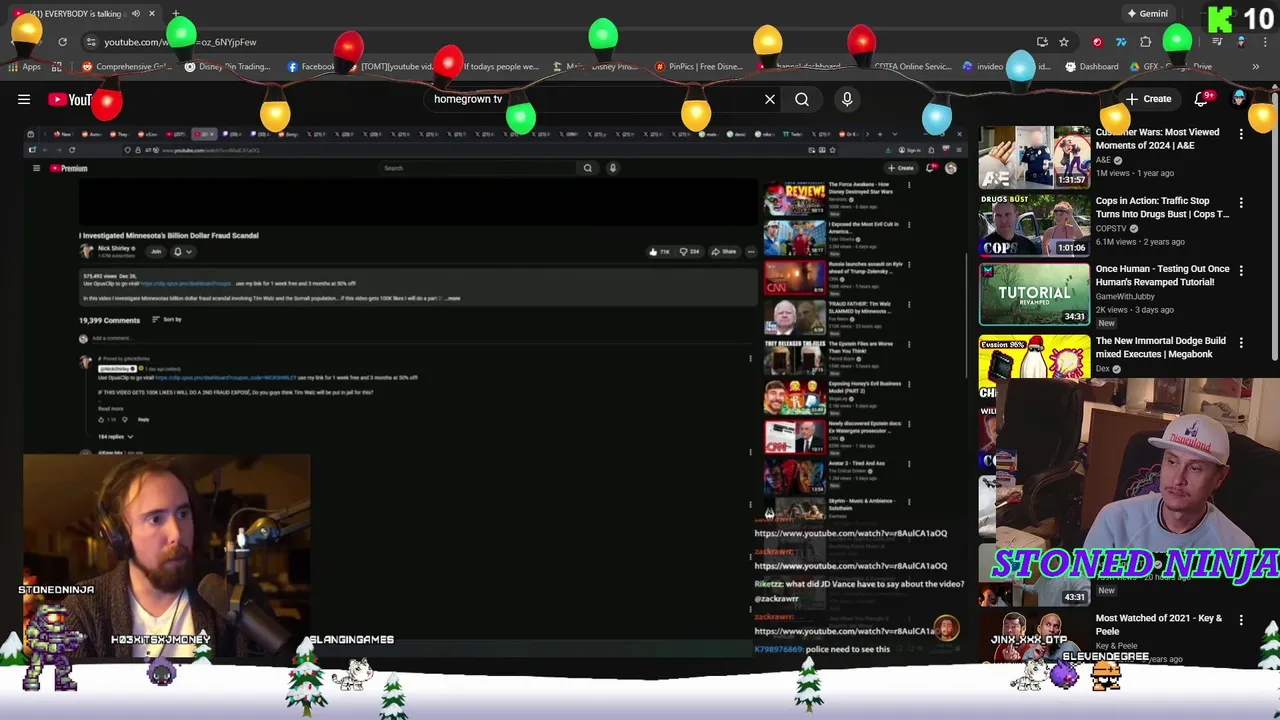Open the 'If todays people we...' bookmark
Screen dimensions: 1280x720
(501, 67)
